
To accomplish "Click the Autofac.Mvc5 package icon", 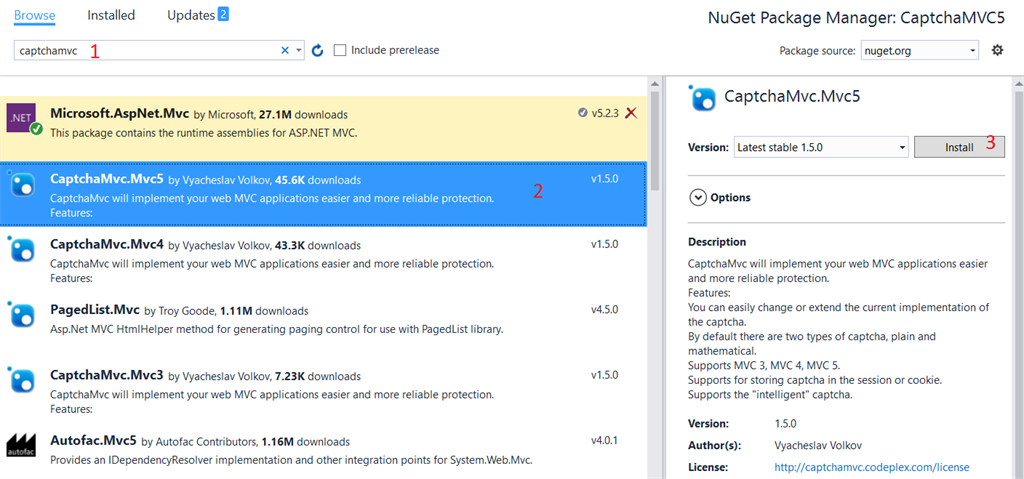I will [x=22, y=446].
